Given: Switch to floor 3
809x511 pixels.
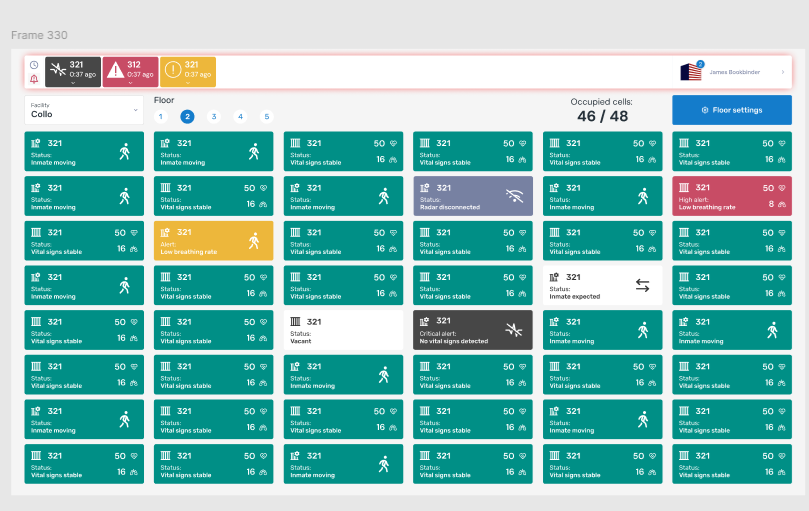Looking at the screenshot, I should (214, 117).
